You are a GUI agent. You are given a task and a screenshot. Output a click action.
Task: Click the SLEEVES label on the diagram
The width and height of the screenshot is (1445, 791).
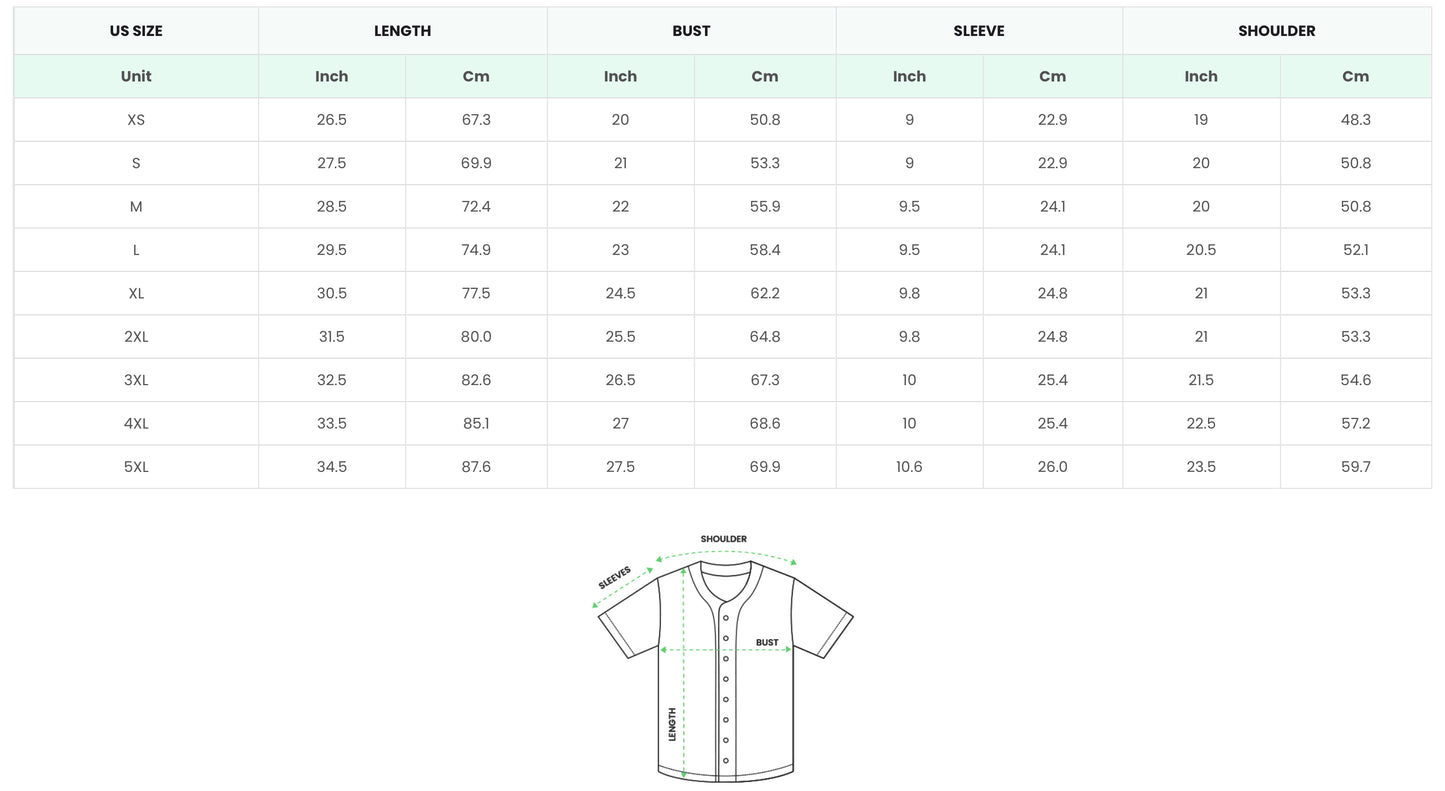coord(614,578)
